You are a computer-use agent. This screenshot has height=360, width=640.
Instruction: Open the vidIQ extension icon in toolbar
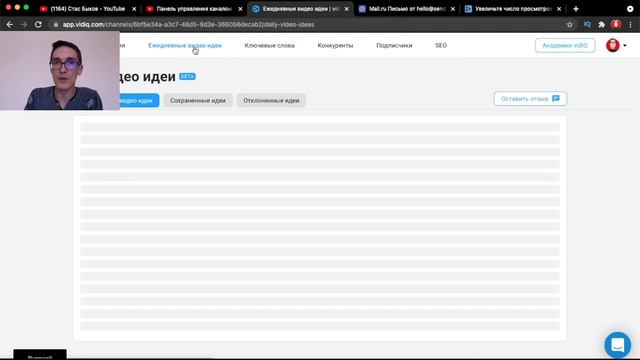[x=587, y=24]
